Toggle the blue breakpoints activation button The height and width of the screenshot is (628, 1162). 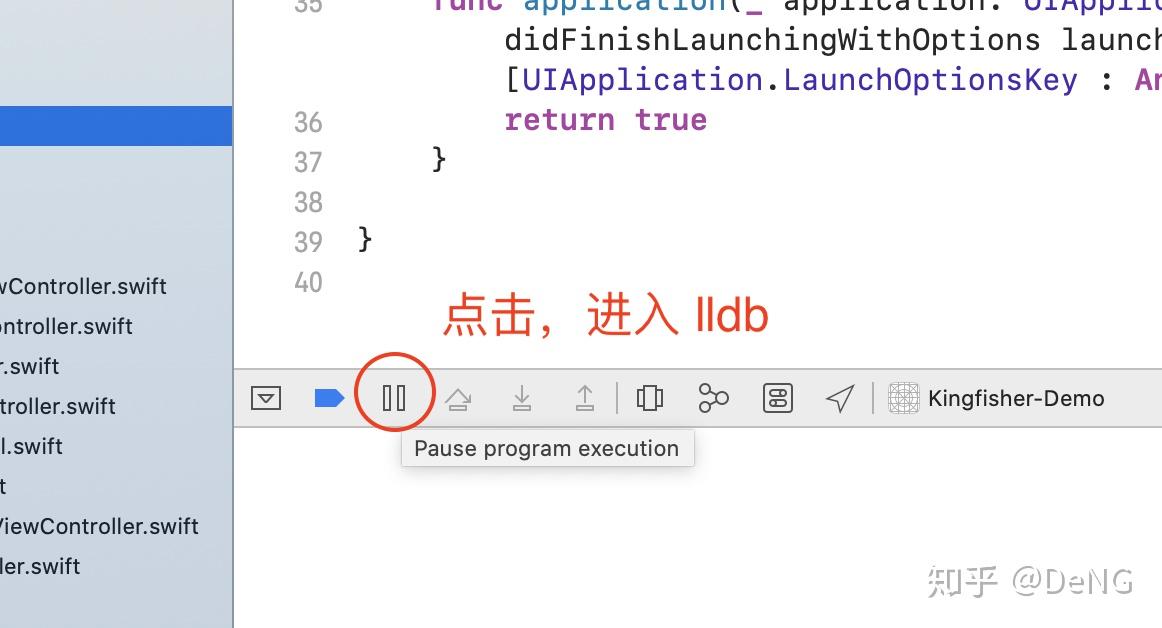(x=329, y=398)
